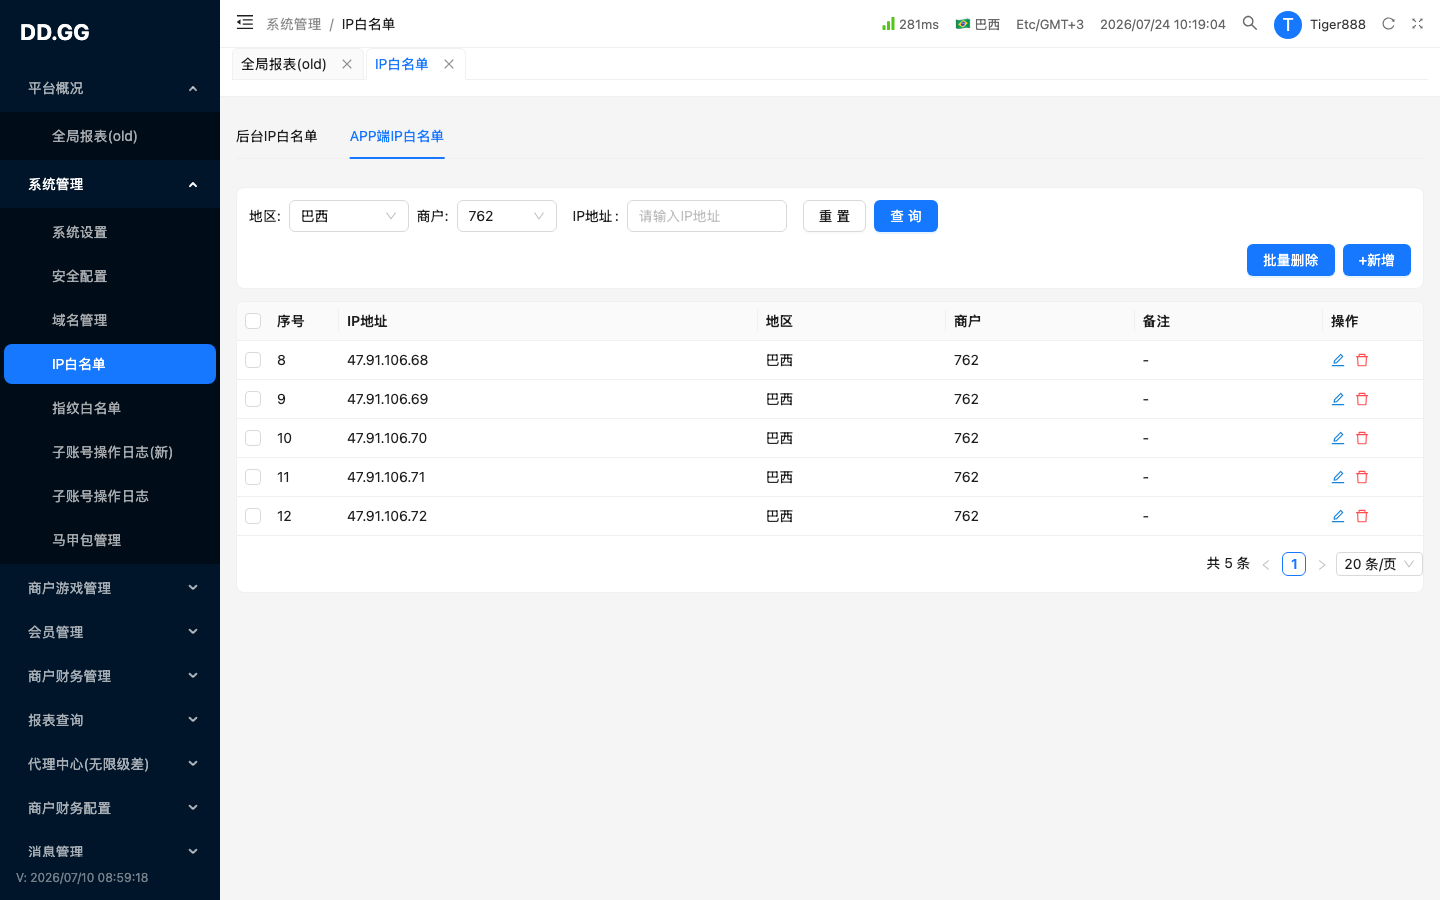Focus the IP地址 input field
Image resolution: width=1440 pixels, height=900 pixels.
point(707,216)
